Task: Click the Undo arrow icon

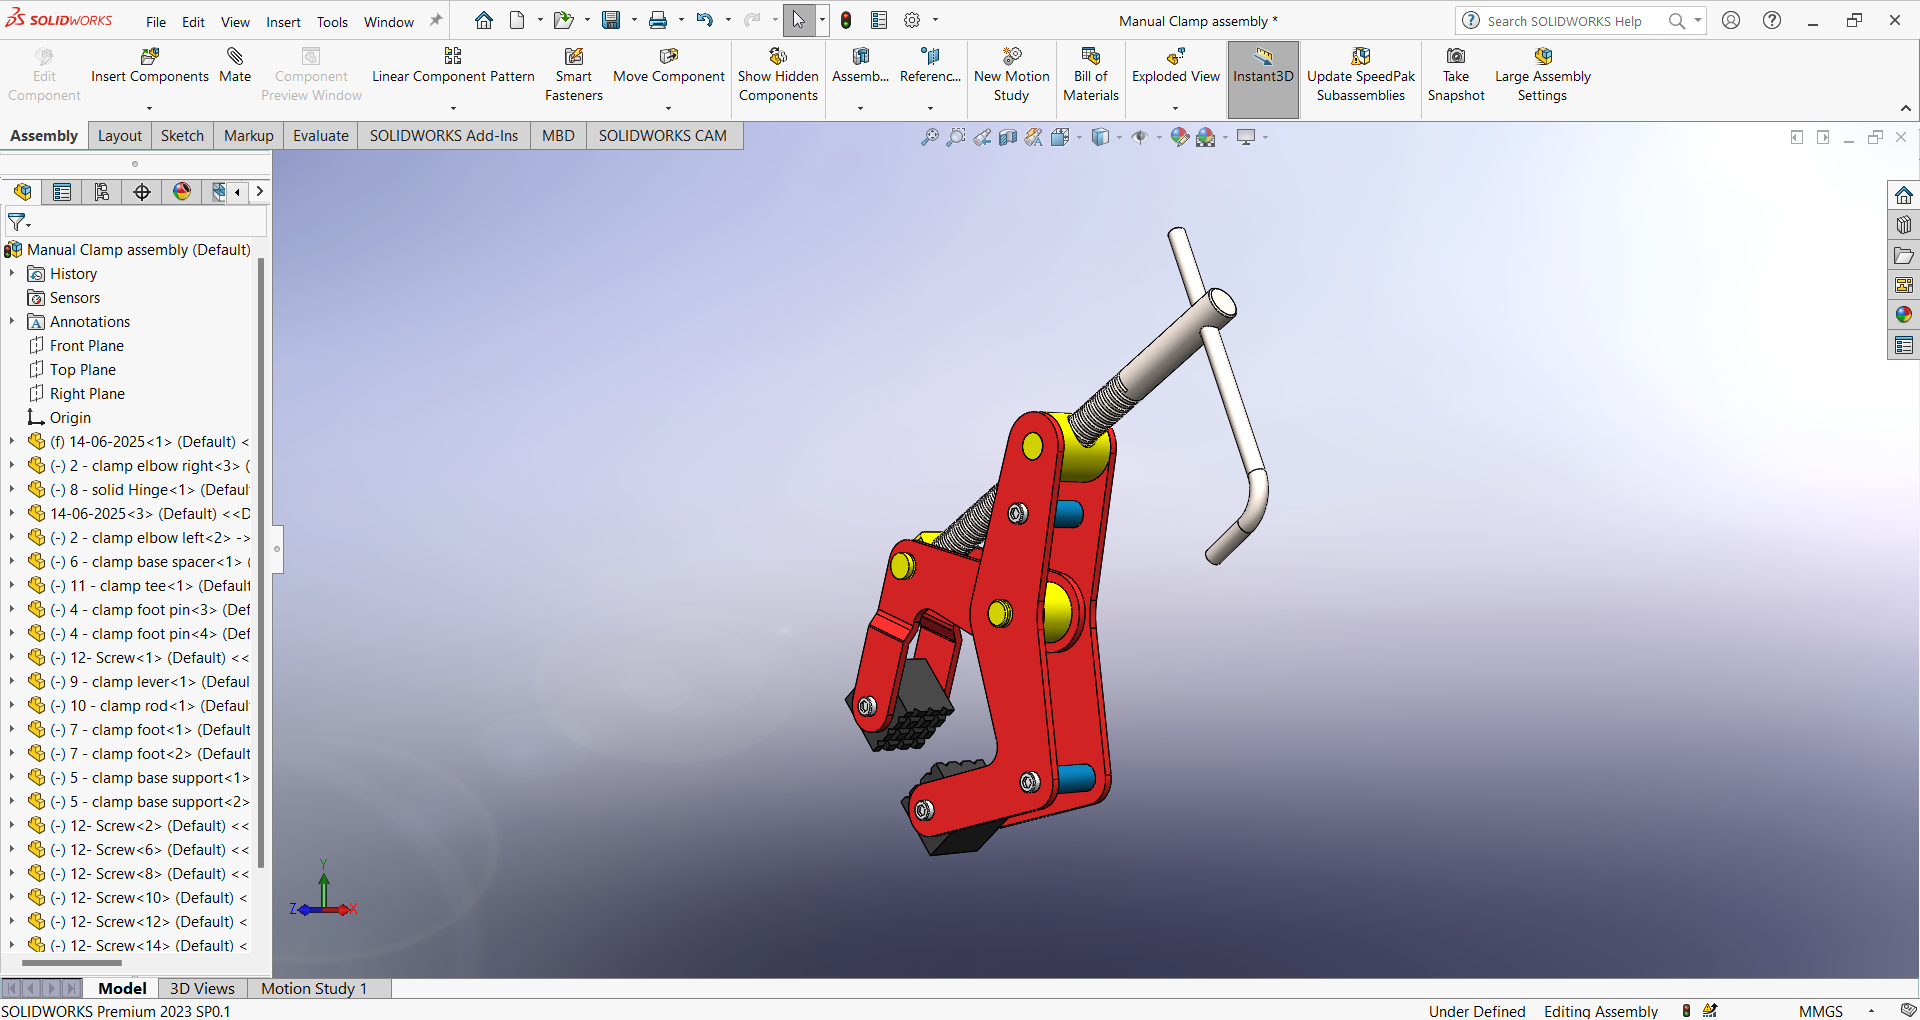Action: [x=705, y=20]
